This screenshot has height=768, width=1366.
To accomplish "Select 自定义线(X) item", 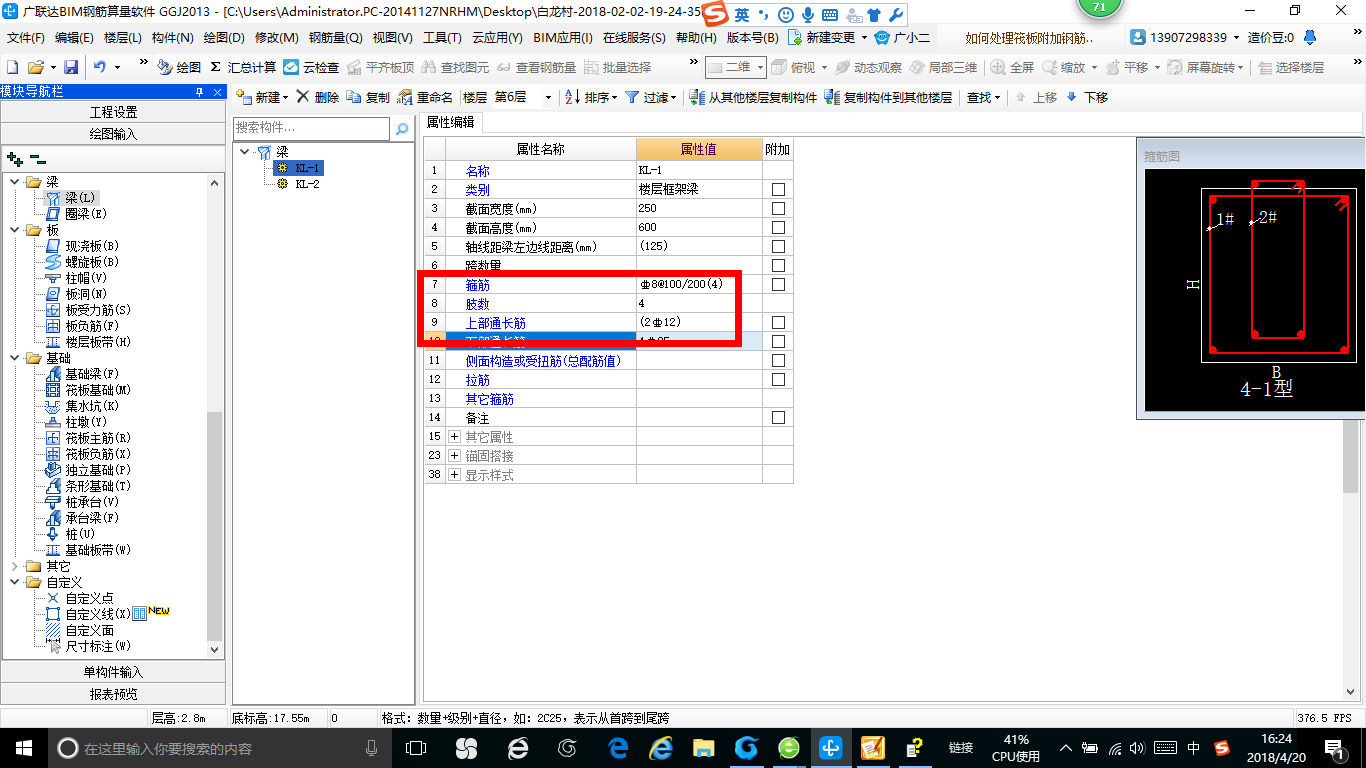I will tap(88, 614).
